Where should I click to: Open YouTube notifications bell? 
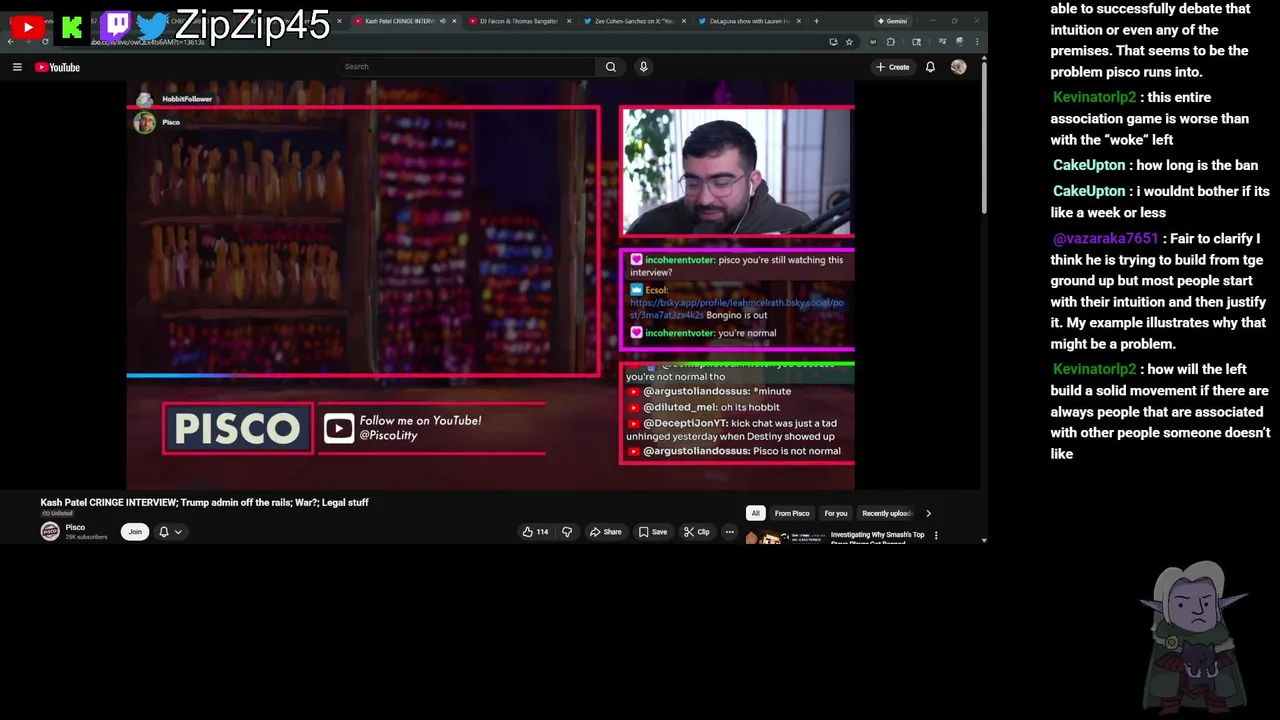tap(930, 67)
